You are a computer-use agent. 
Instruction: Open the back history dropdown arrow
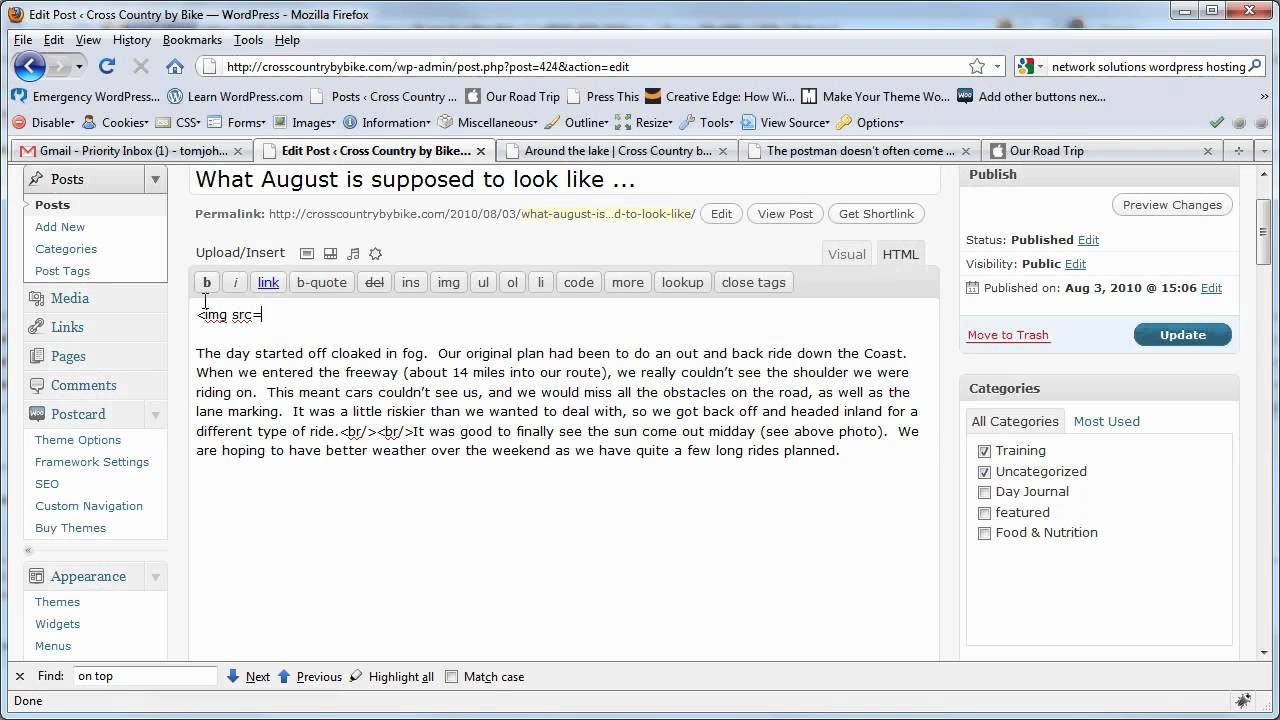(x=79, y=67)
